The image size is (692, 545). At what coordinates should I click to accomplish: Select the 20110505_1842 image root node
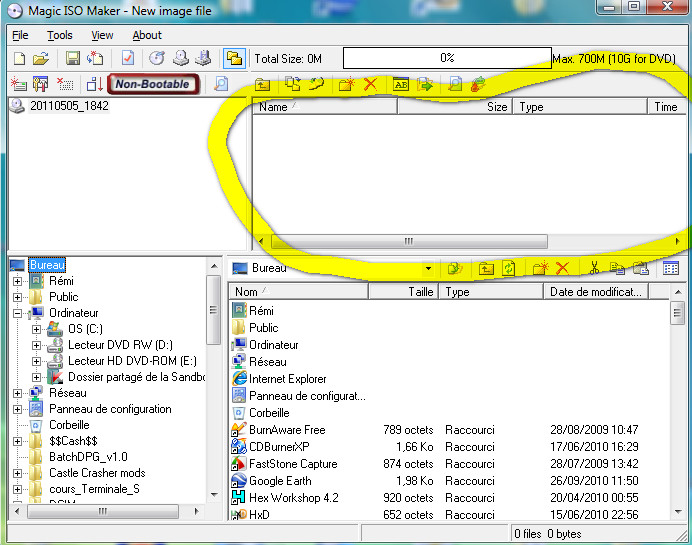69,106
